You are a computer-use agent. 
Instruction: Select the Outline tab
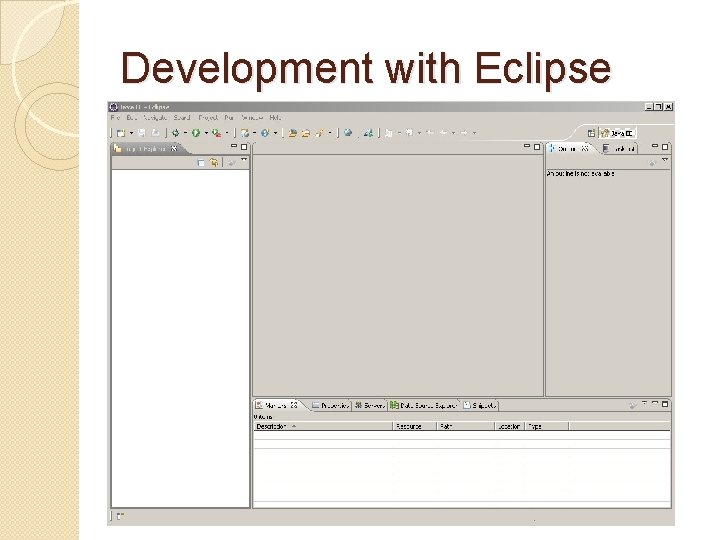pos(568,148)
